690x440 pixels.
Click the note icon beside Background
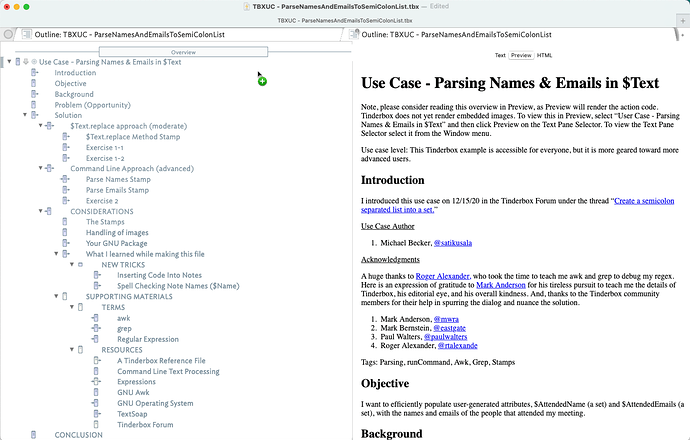click(x=34, y=94)
